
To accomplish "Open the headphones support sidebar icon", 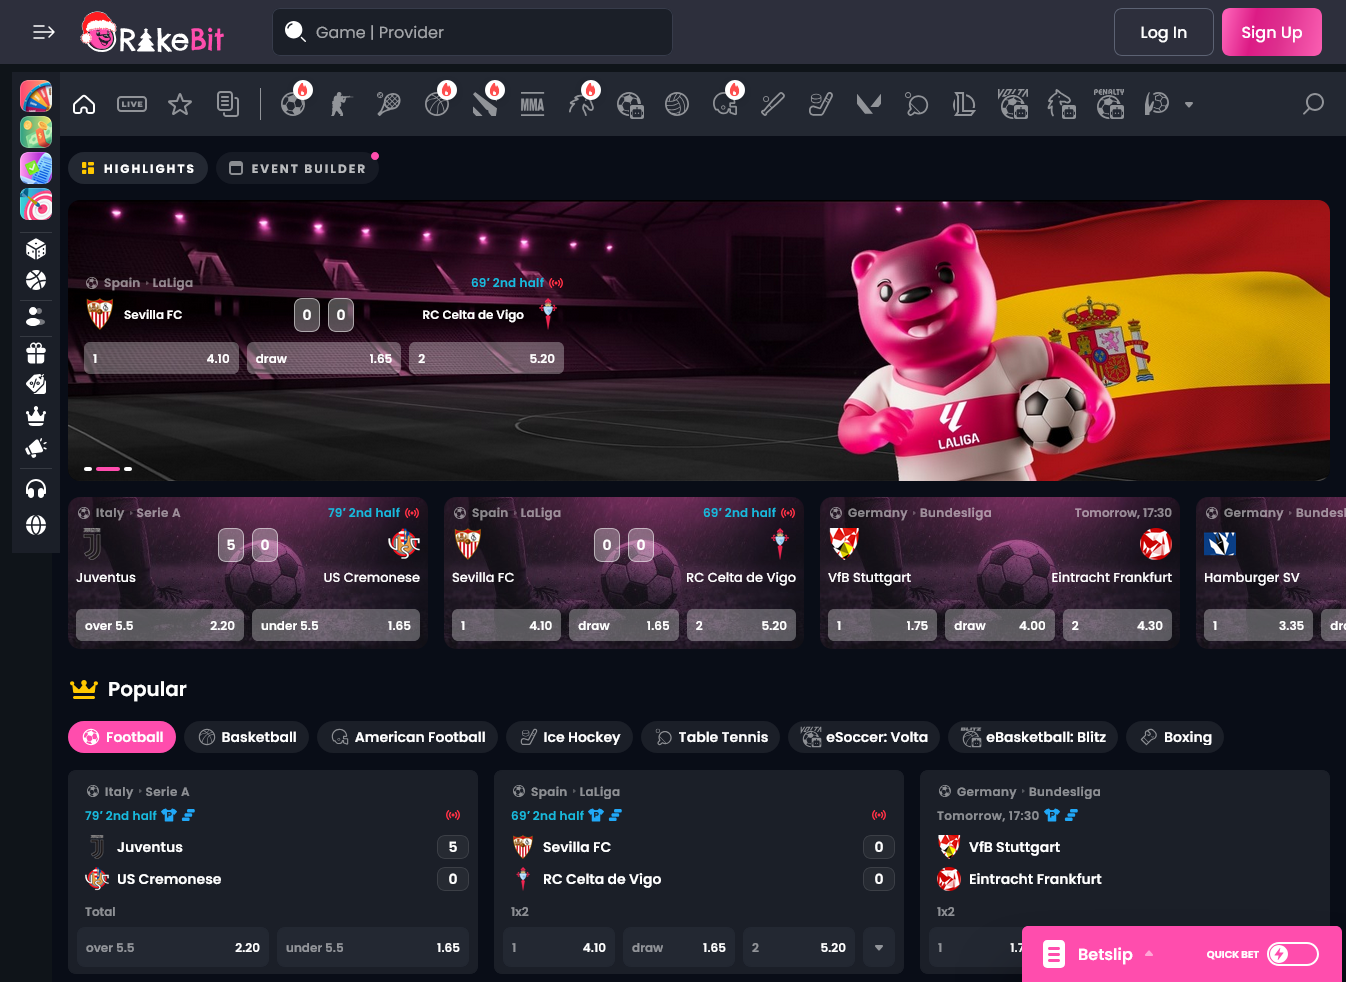I will pyautogui.click(x=36, y=489).
